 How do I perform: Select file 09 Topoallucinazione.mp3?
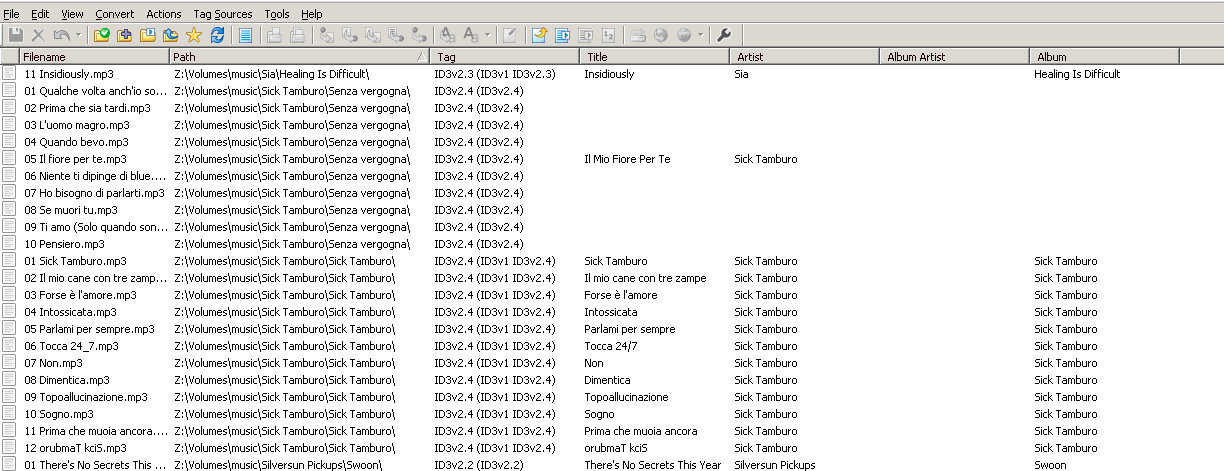pos(86,397)
